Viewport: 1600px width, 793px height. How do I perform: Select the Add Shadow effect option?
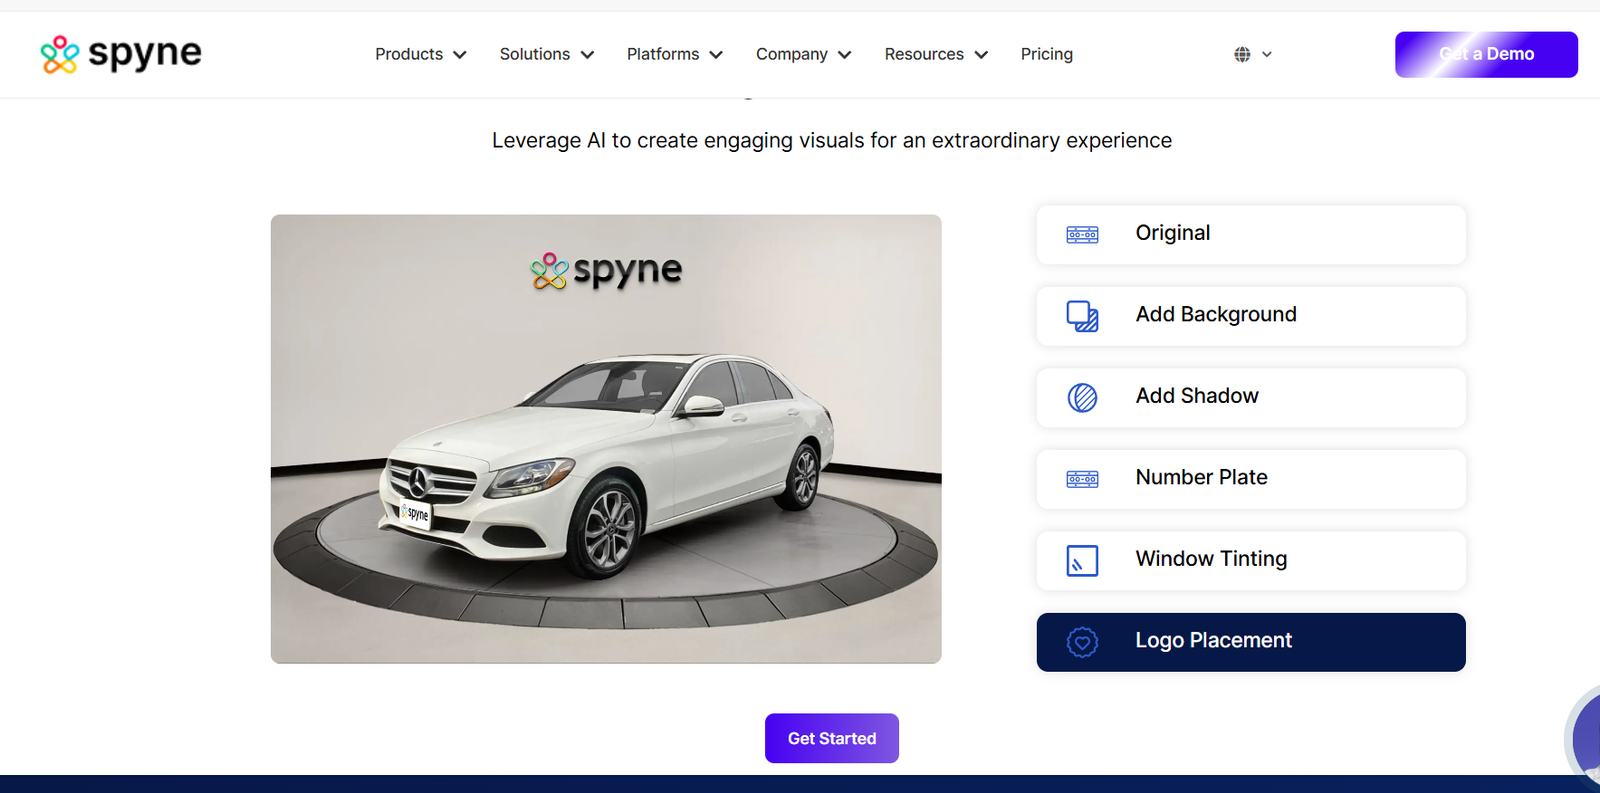coord(1250,397)
